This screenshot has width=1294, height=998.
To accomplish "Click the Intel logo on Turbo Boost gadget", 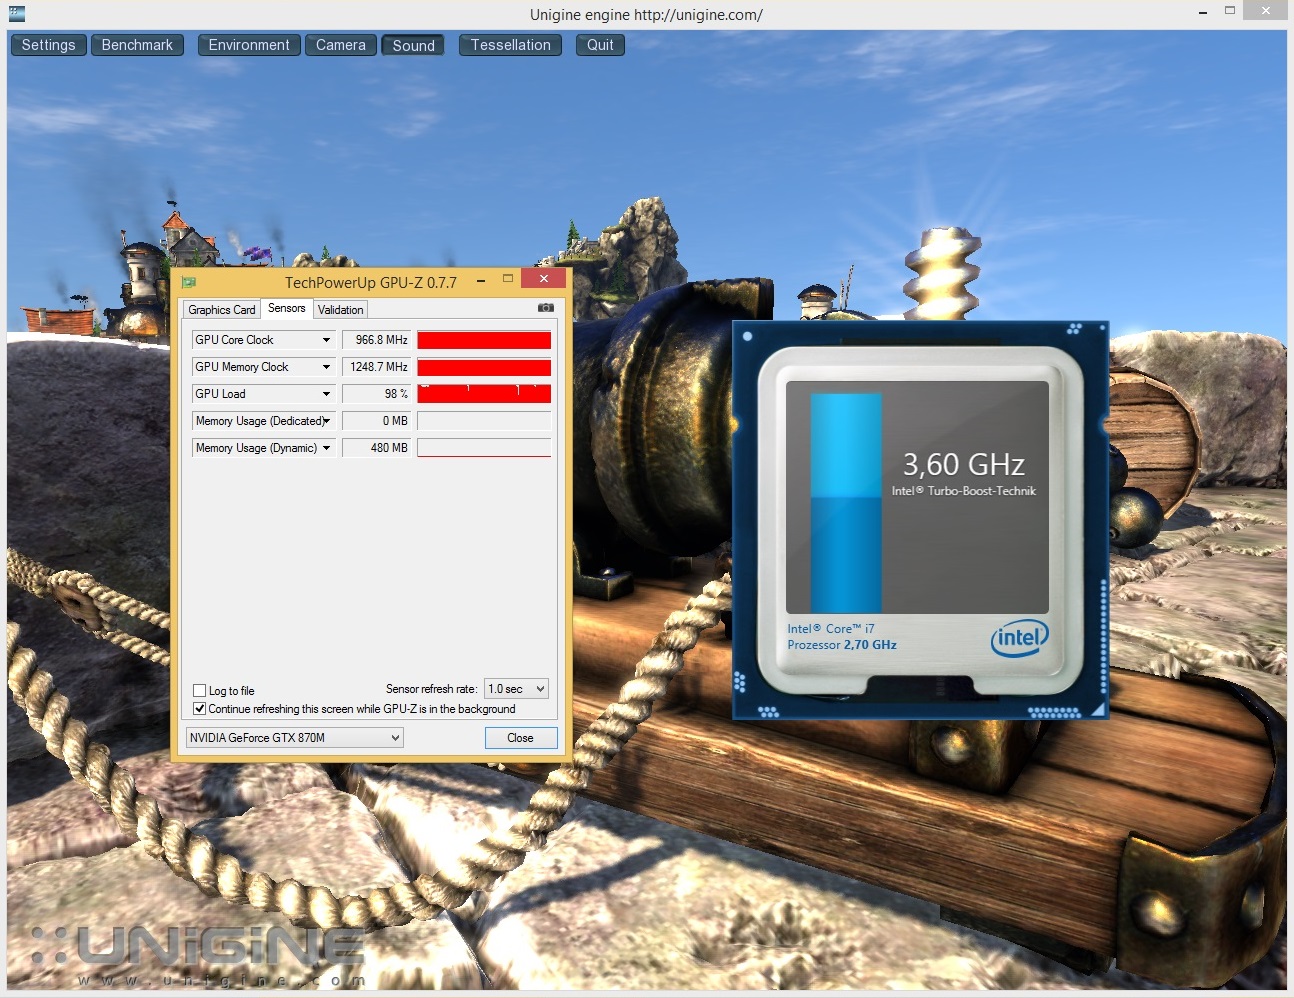I will point(1020,637).
